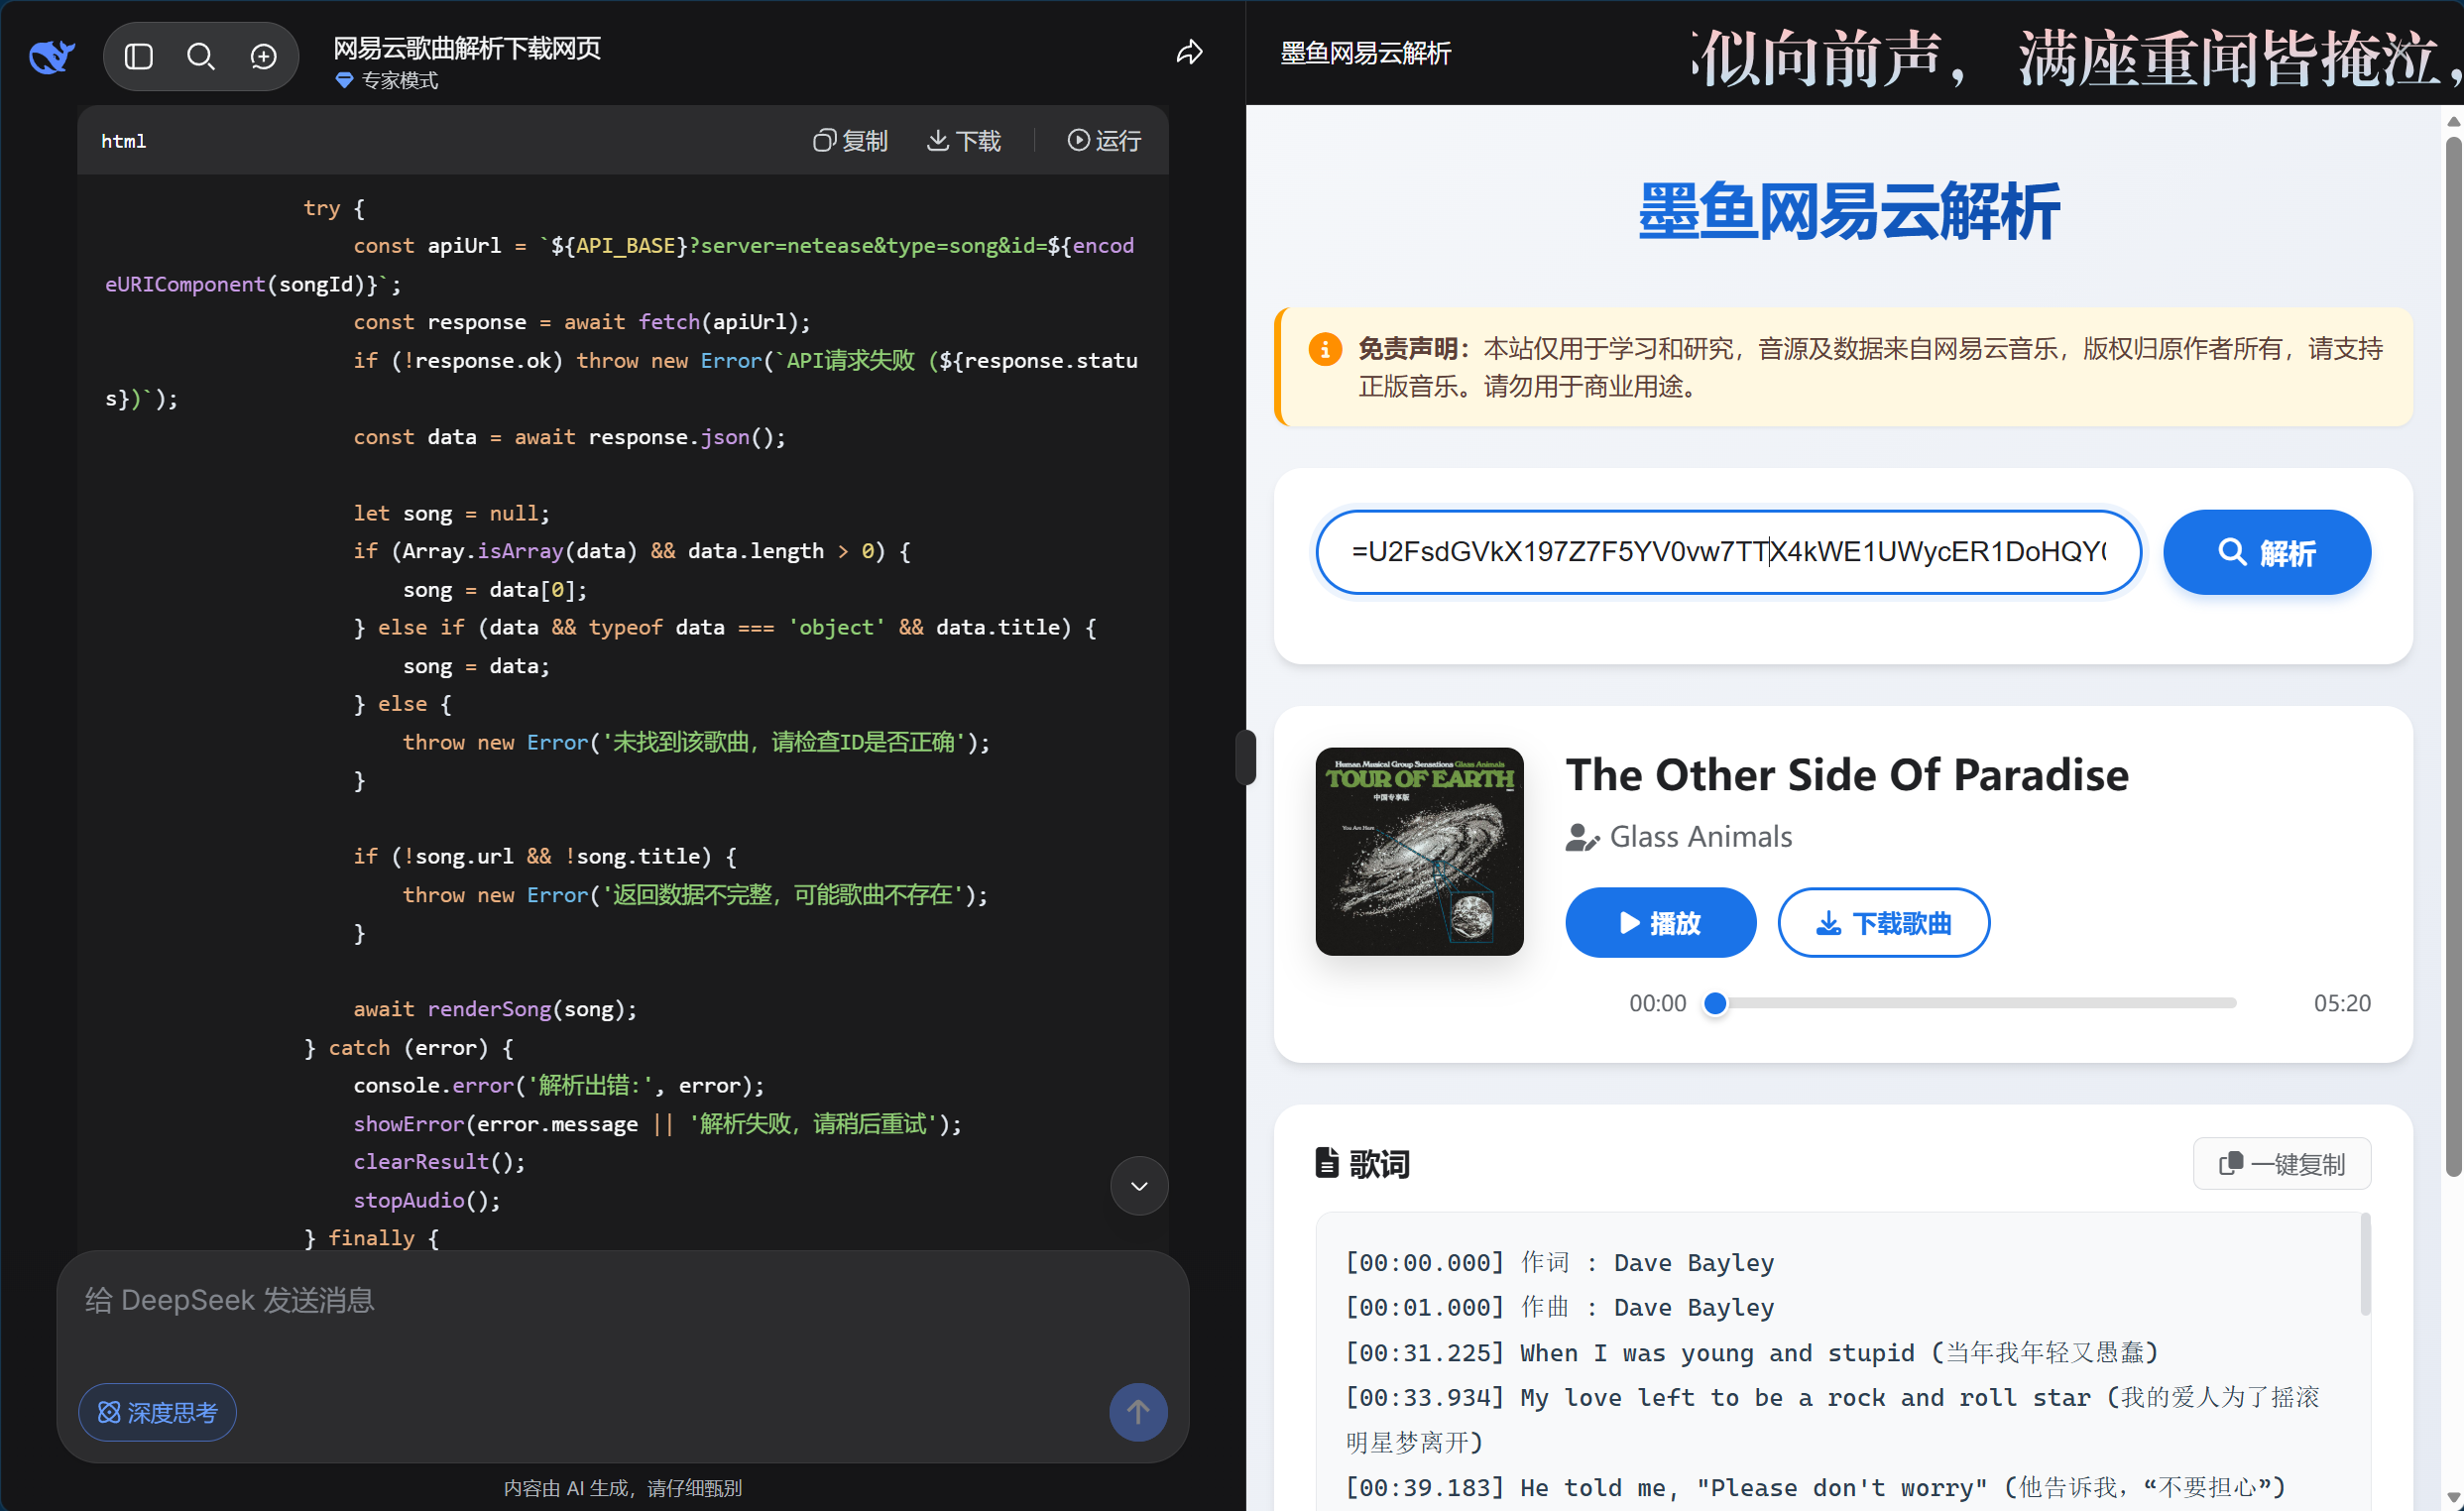Click the 歌词 lyrics heading document icon

tap(1327, 1164)
